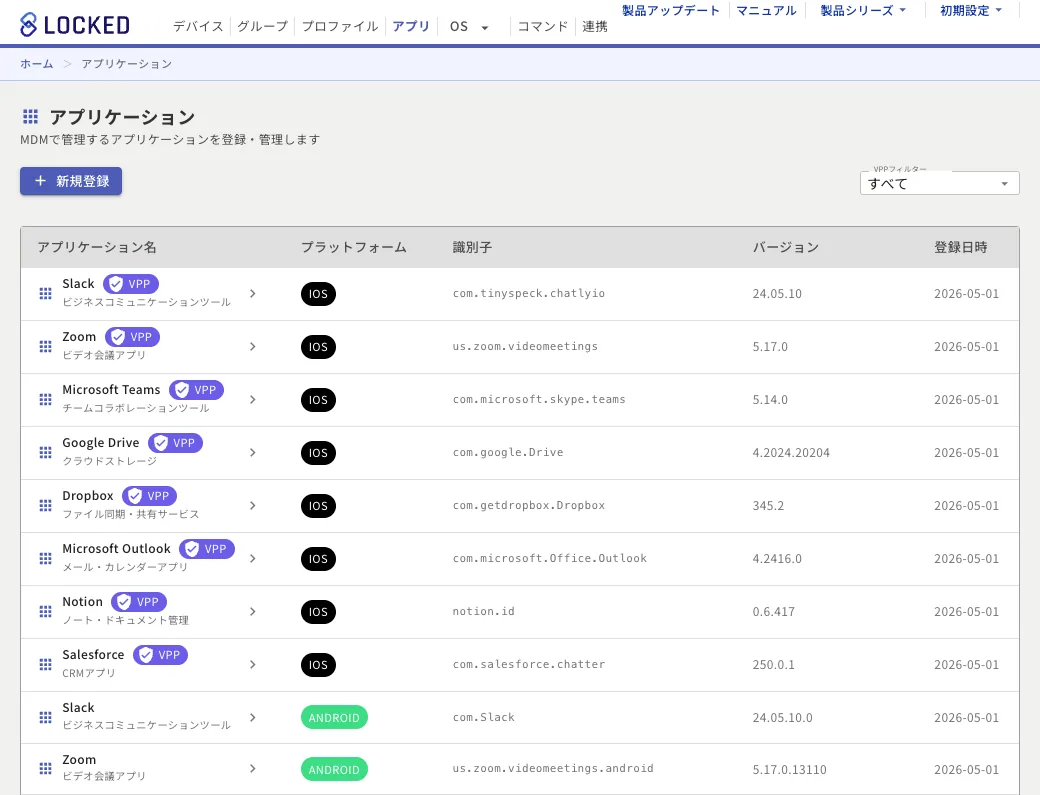Screen dimensions: 1040x795
Task: Go to the 連携 tab
Action: coord(595,27)
